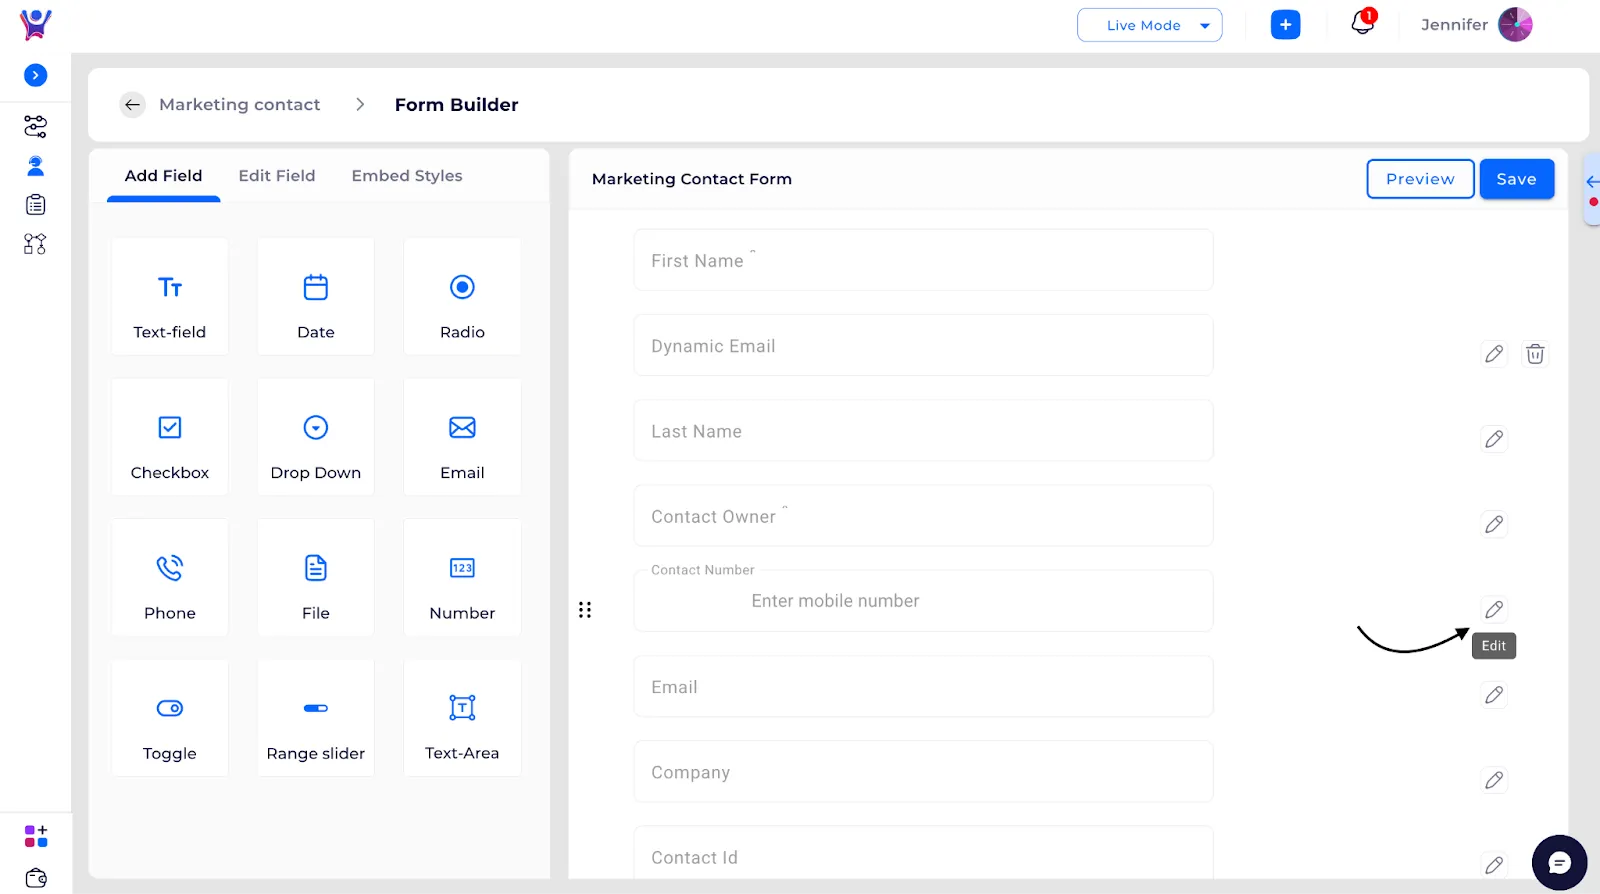Navigate to Marketing contact breadcrumb

click(240, 105)
